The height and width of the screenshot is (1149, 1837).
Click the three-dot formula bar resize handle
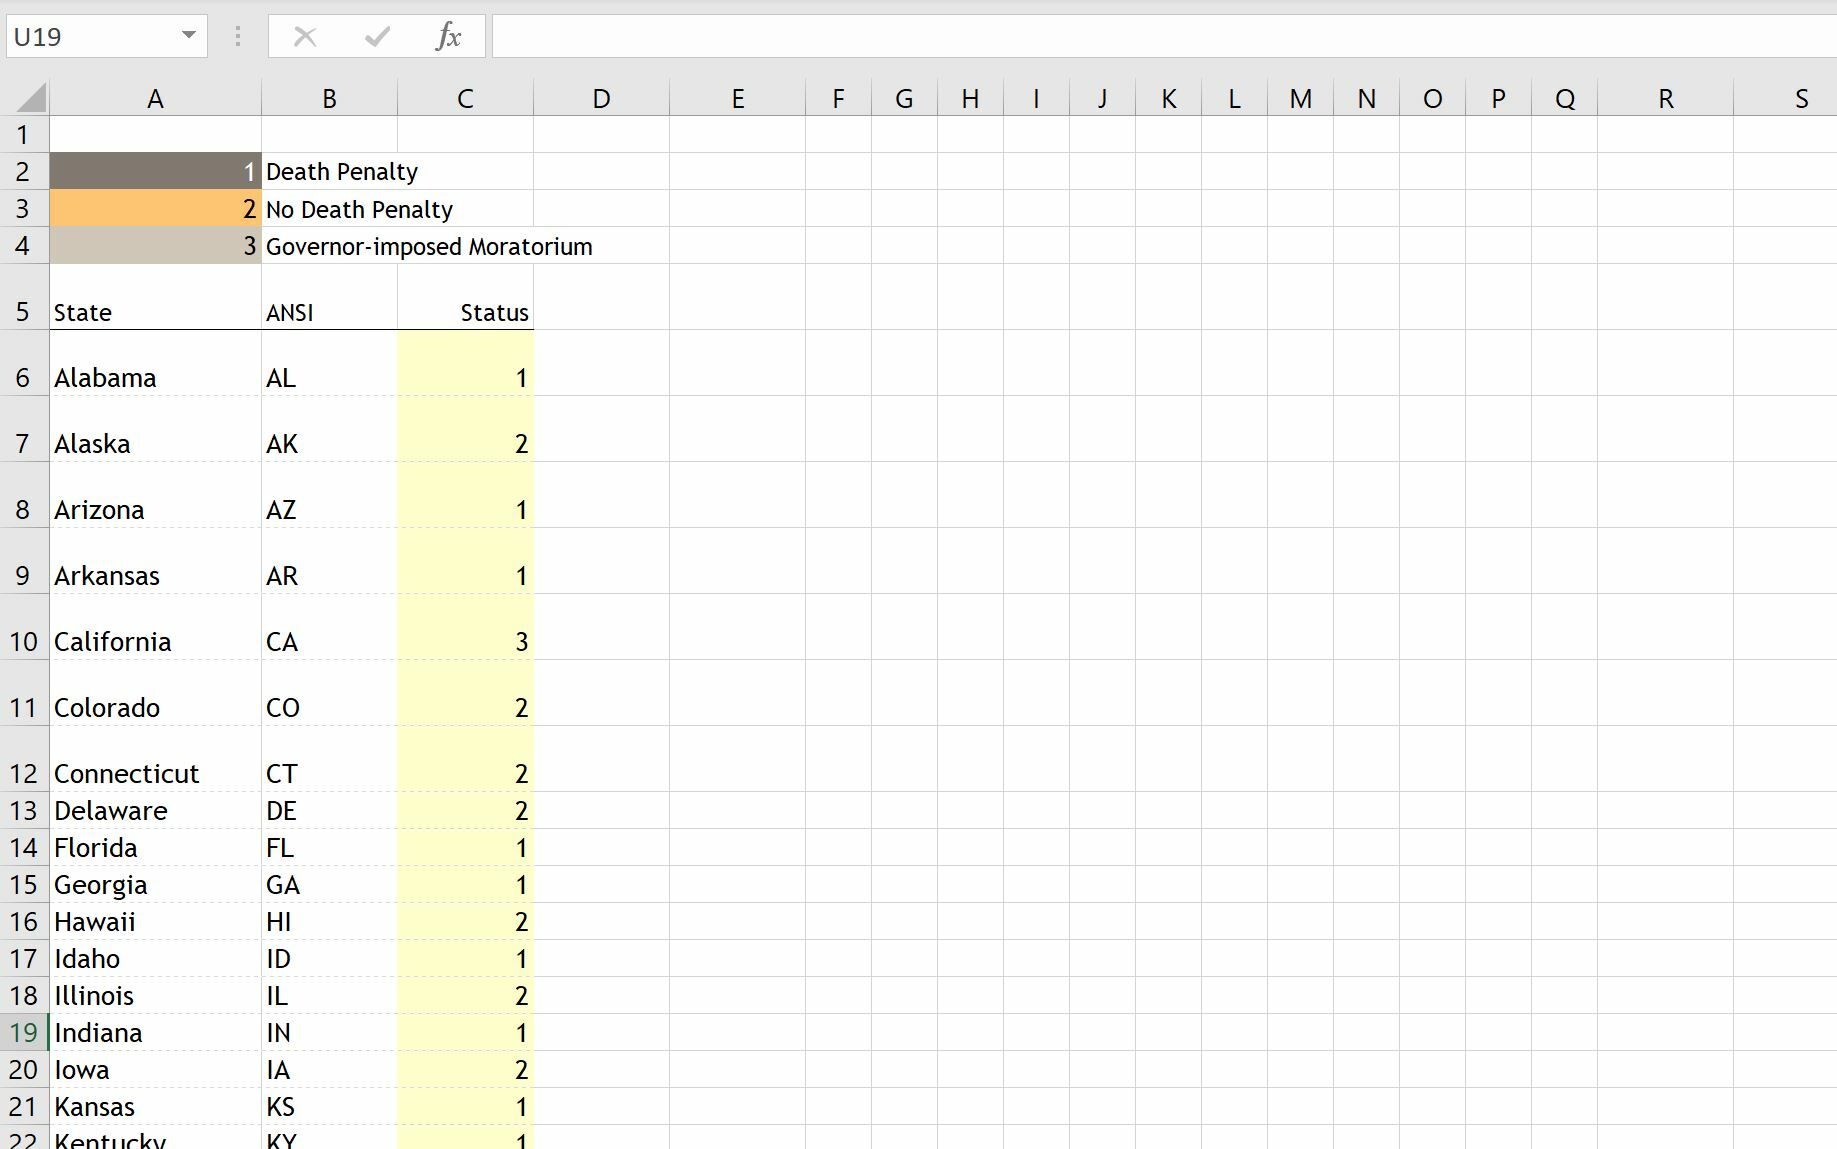coord(237,37)
